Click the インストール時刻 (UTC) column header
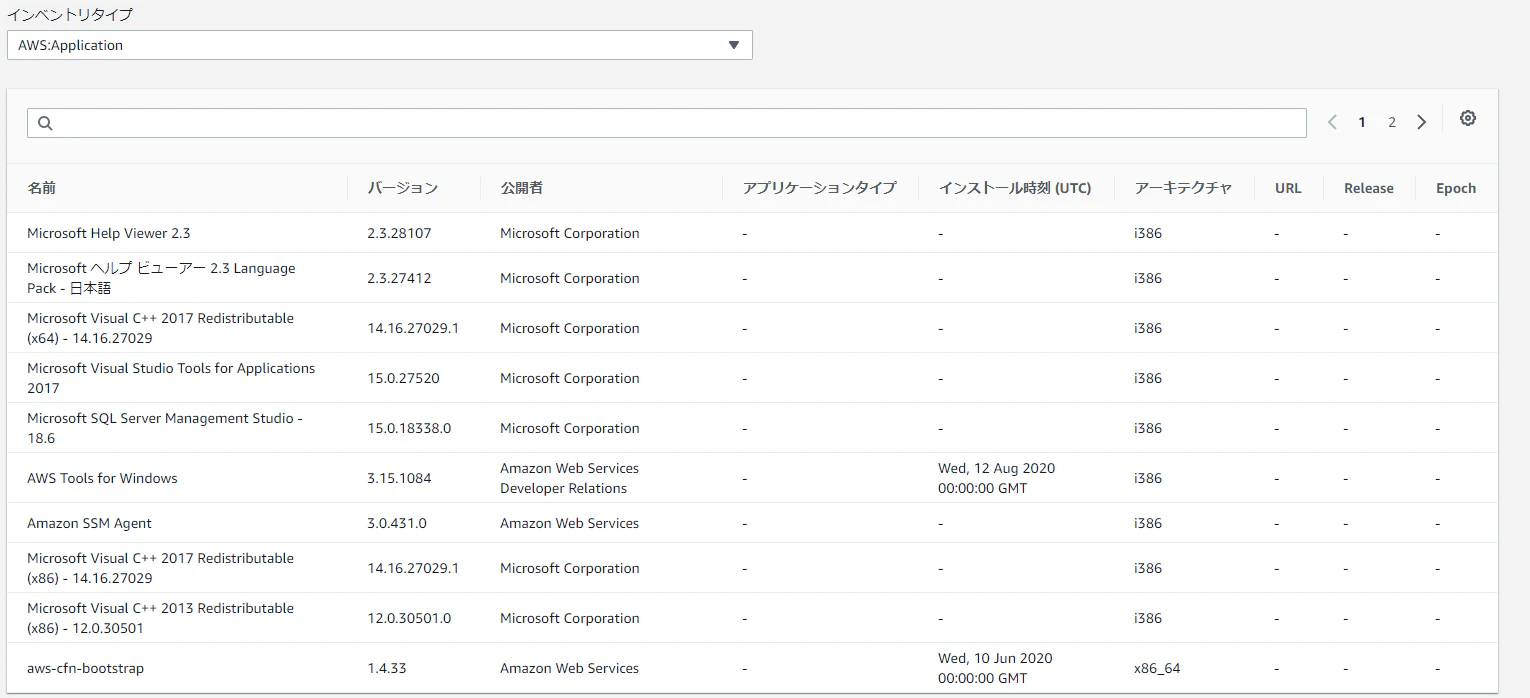 (x=1015, y=188)
